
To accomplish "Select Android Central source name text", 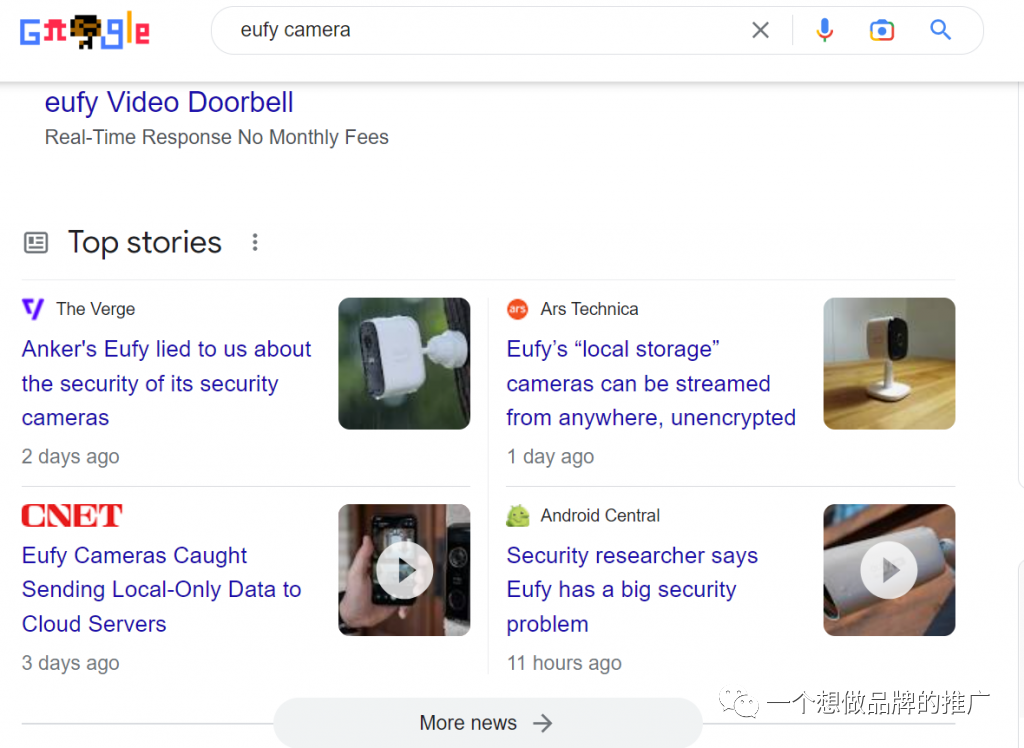I will point(600,515).
